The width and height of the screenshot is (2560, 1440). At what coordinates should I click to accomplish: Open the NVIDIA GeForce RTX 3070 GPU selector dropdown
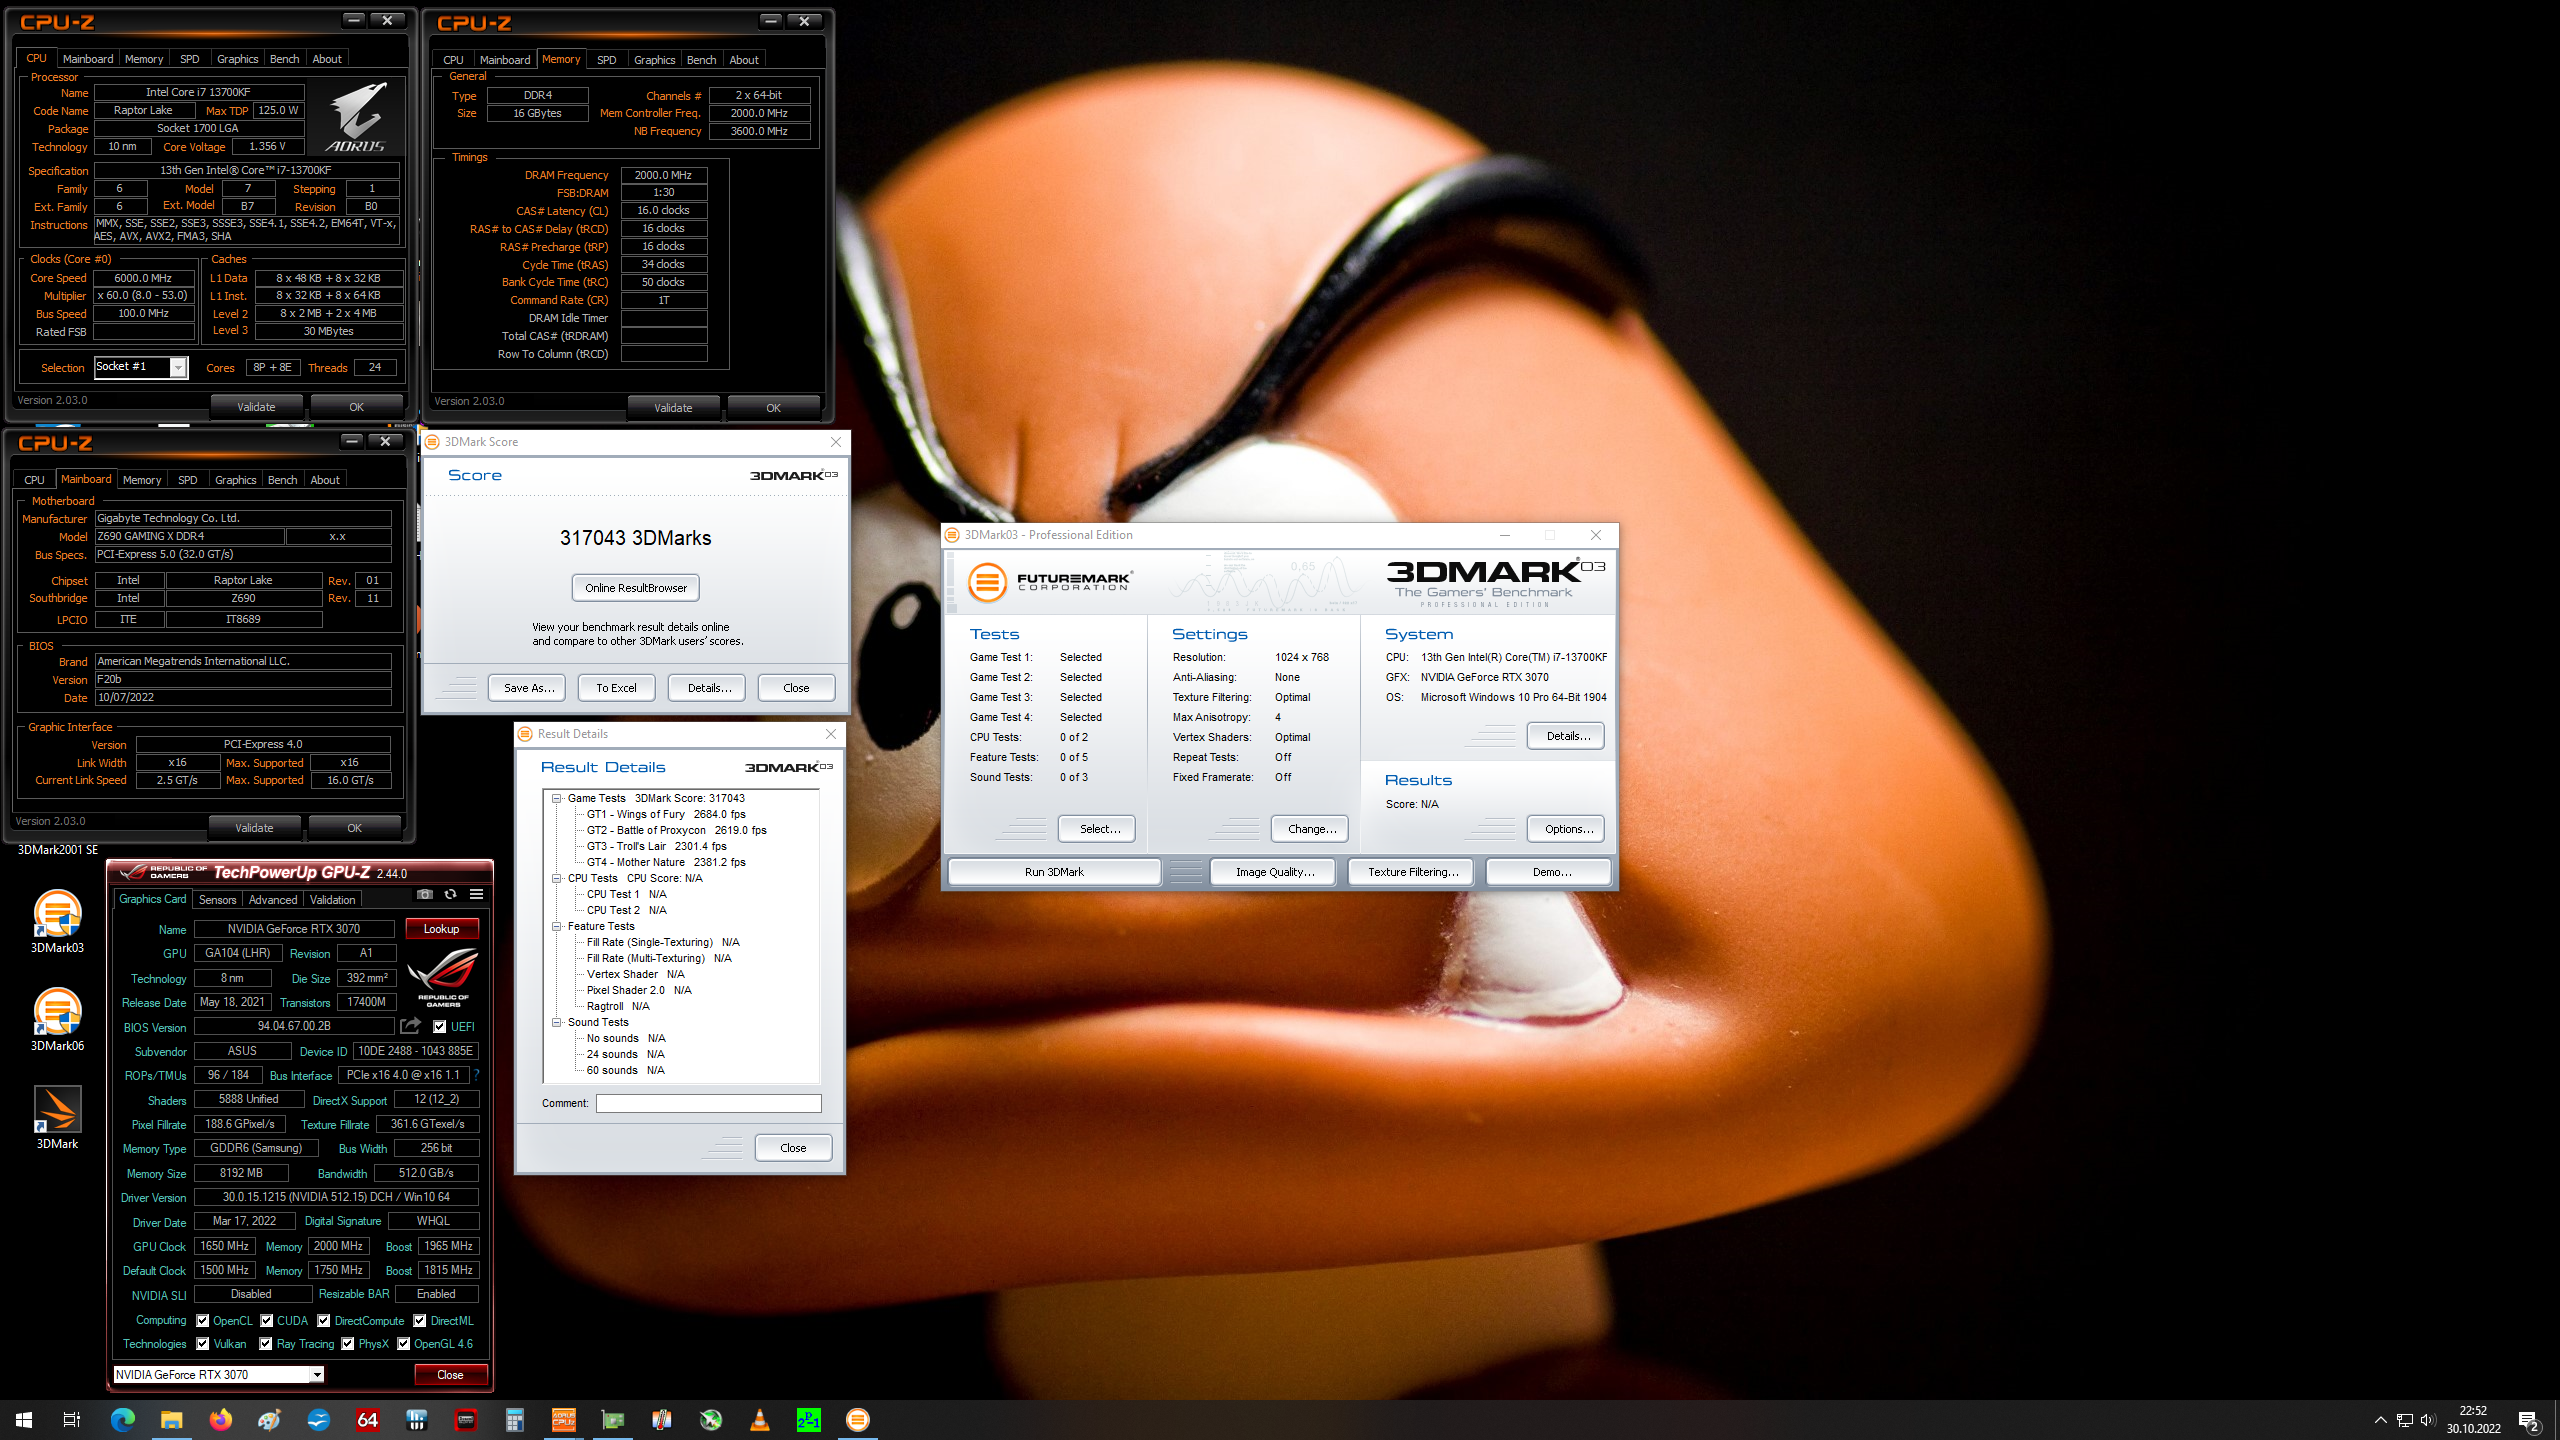[x=219, y=1374]
